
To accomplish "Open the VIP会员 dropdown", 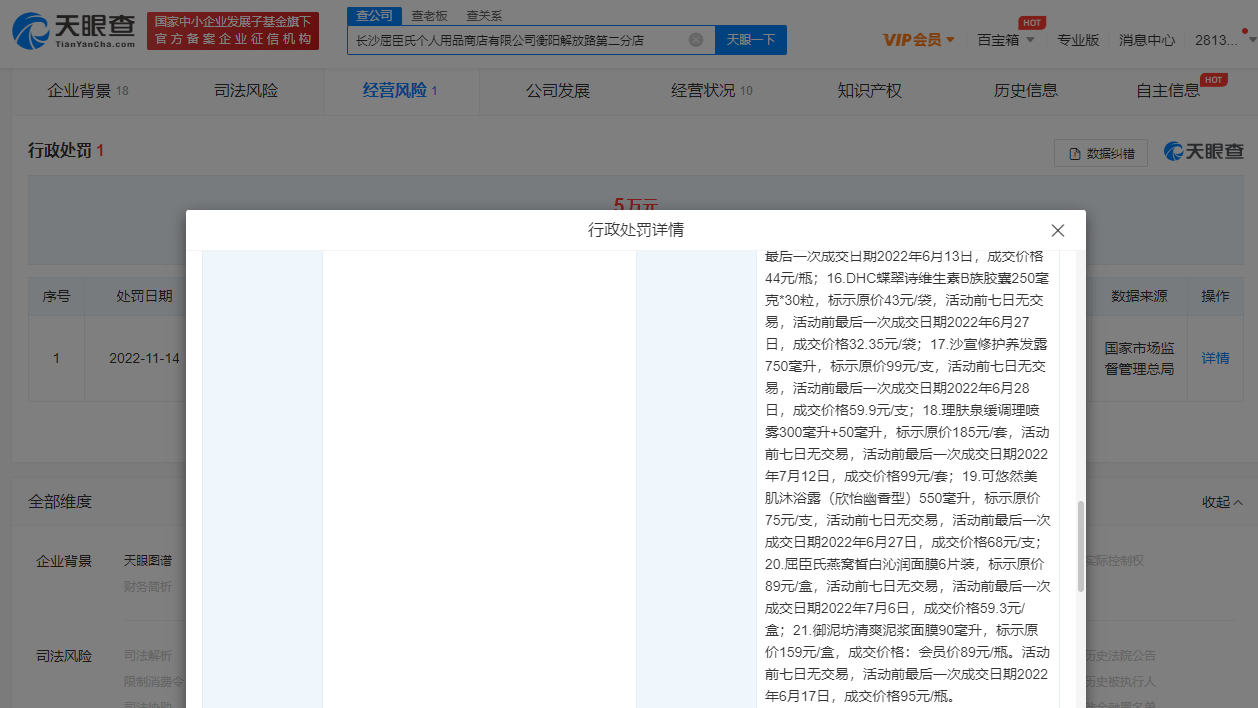I will [x=918, y=40].
